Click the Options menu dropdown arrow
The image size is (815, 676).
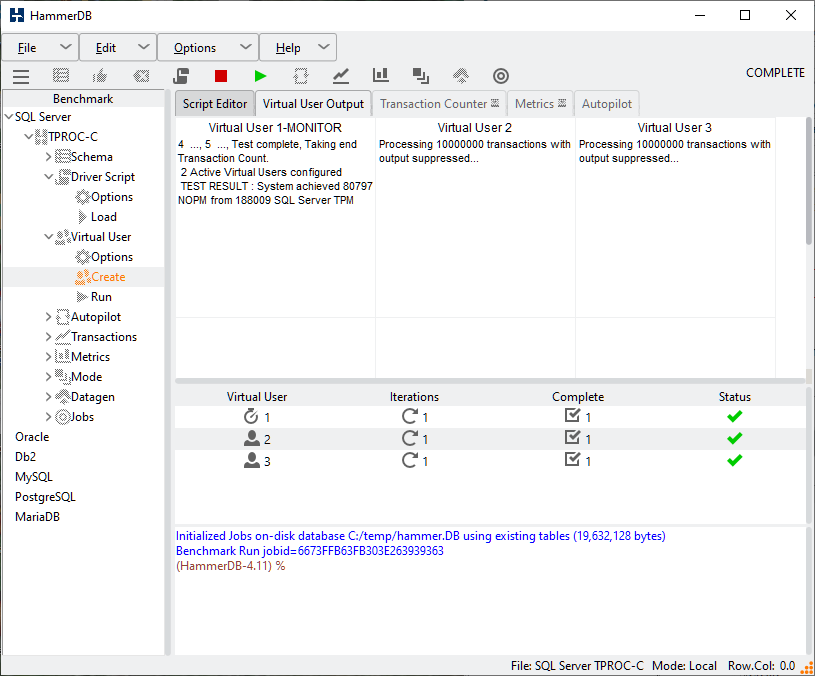pos(245,47)
